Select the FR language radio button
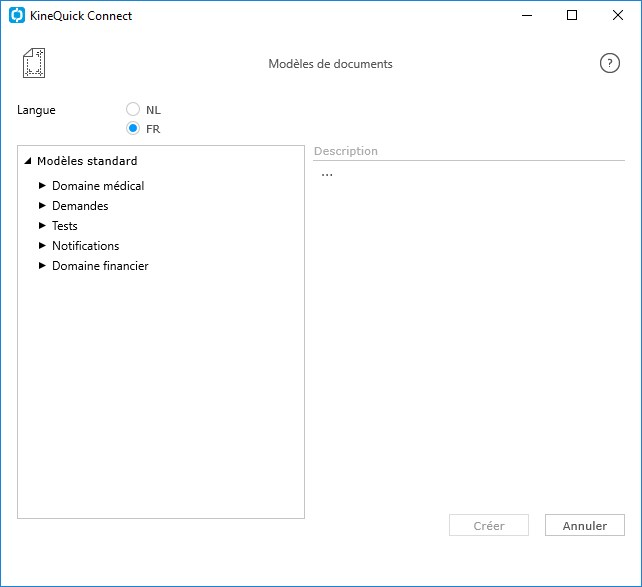Screen dimensions: 642x587 pyautogui.click(x=133, y=129)
